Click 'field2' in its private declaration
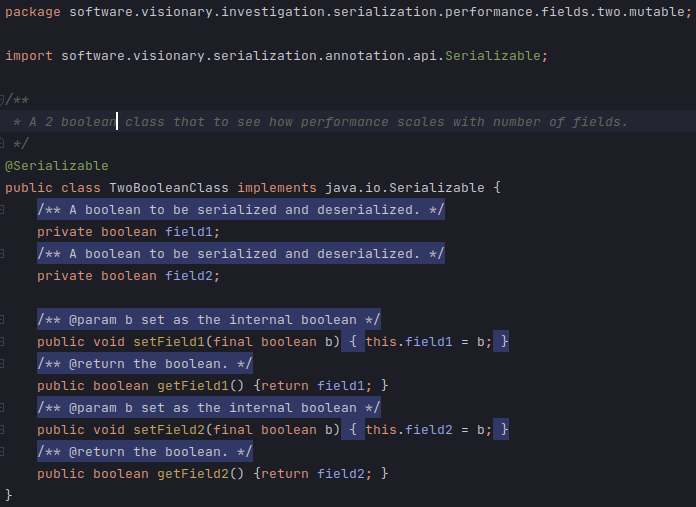This screenshot has width=696, height=507. coord(189,276)
